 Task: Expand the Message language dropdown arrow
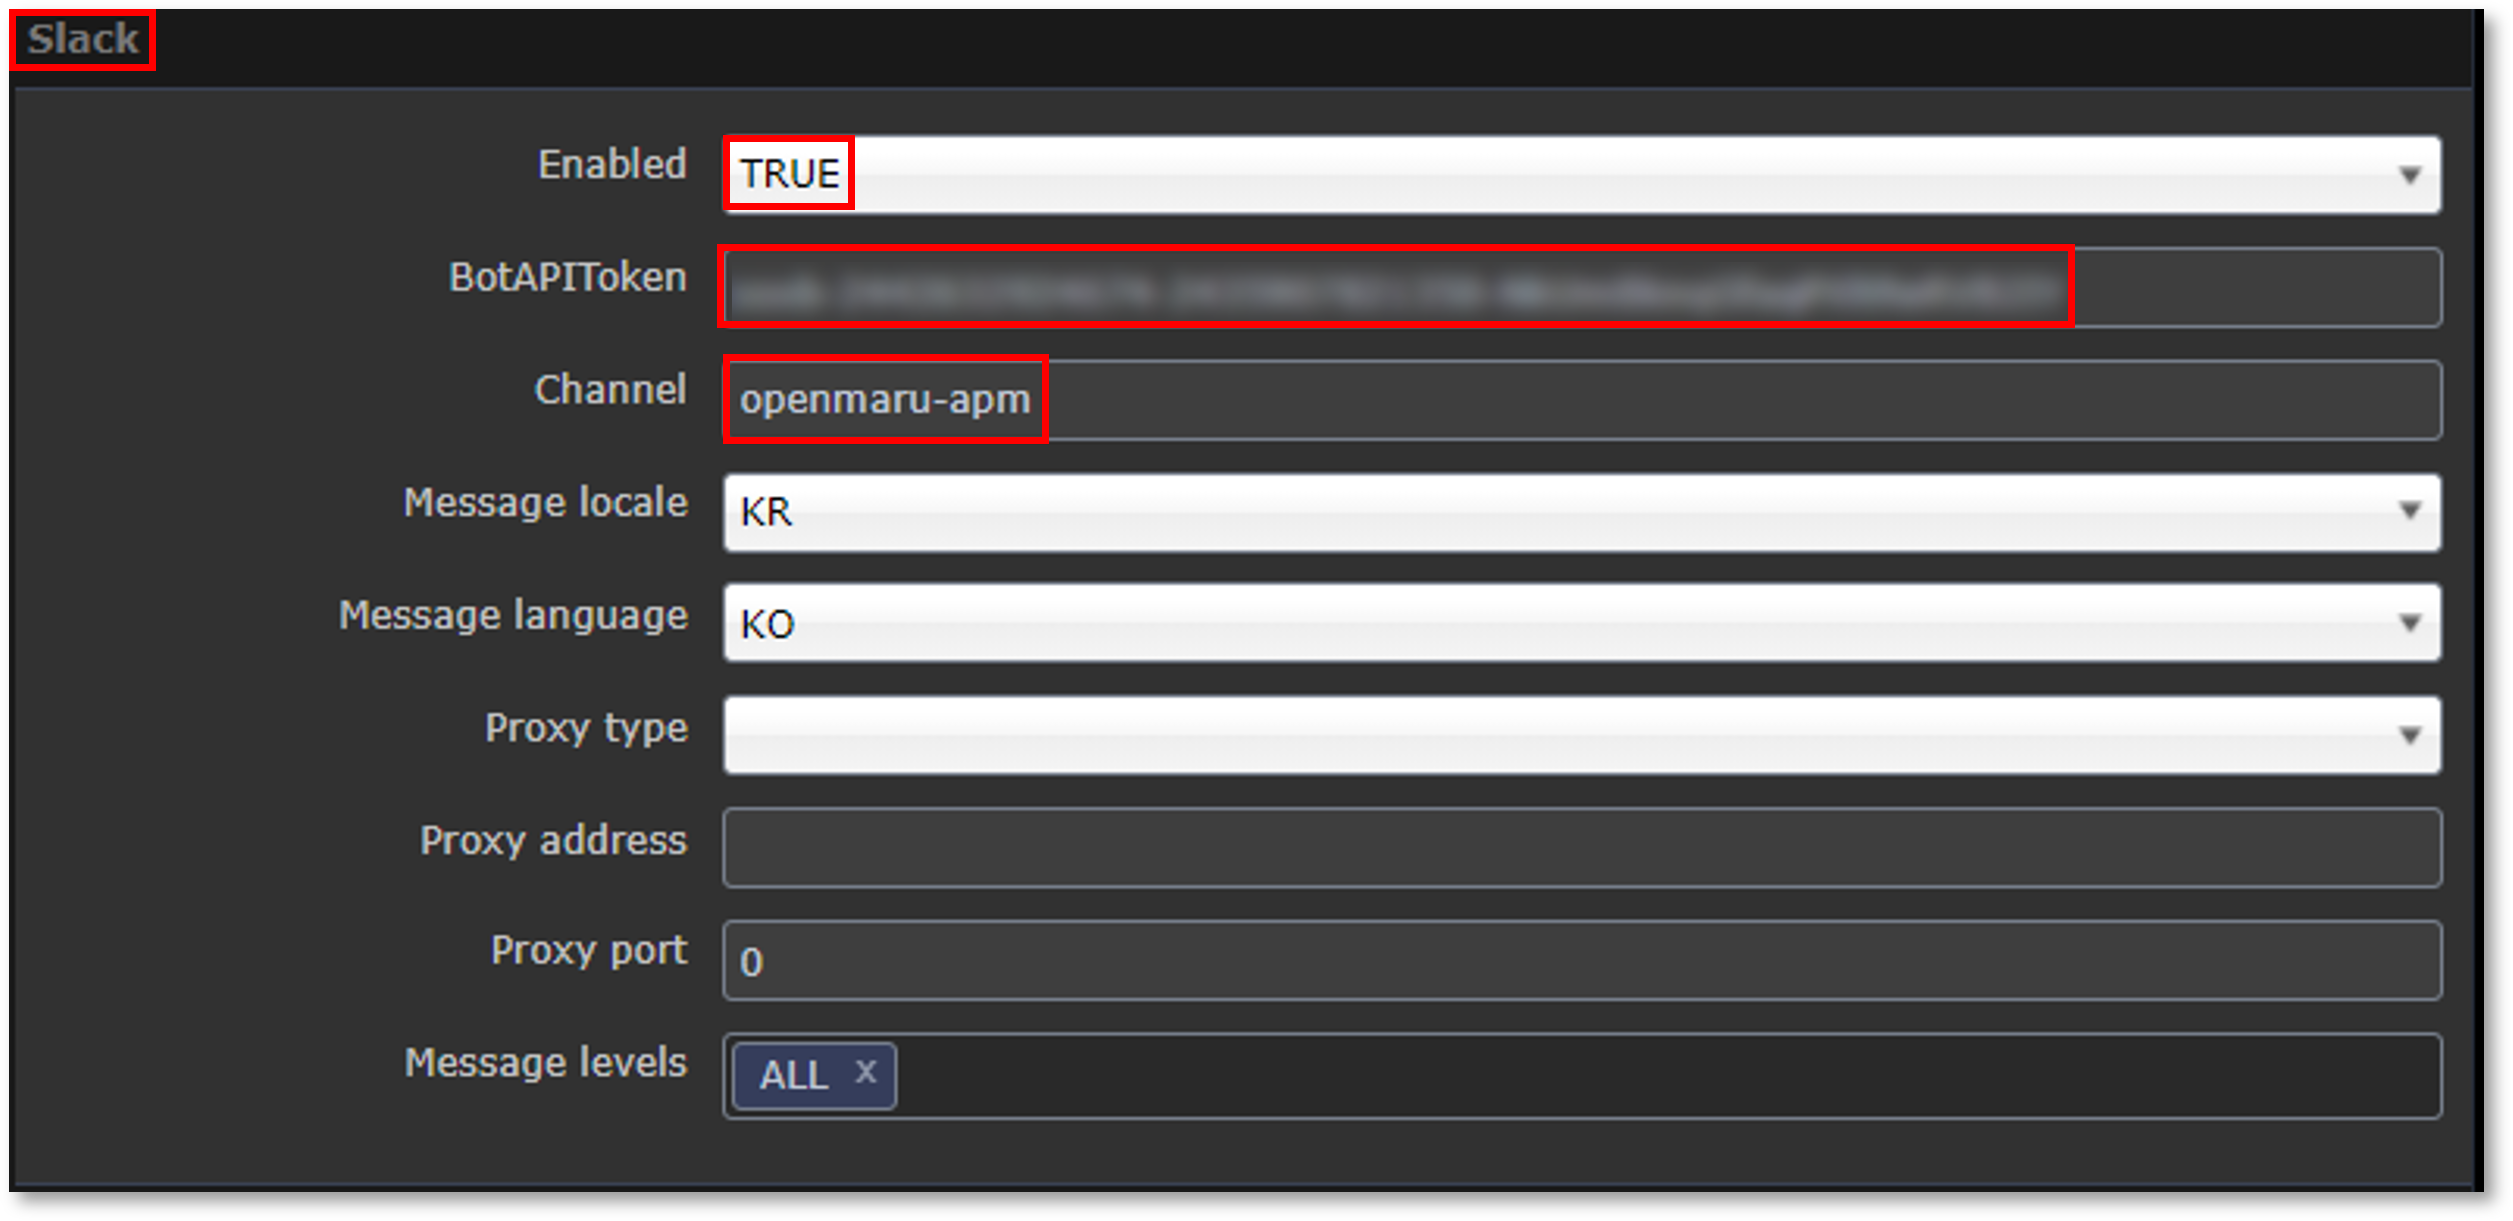(2410, 624)
